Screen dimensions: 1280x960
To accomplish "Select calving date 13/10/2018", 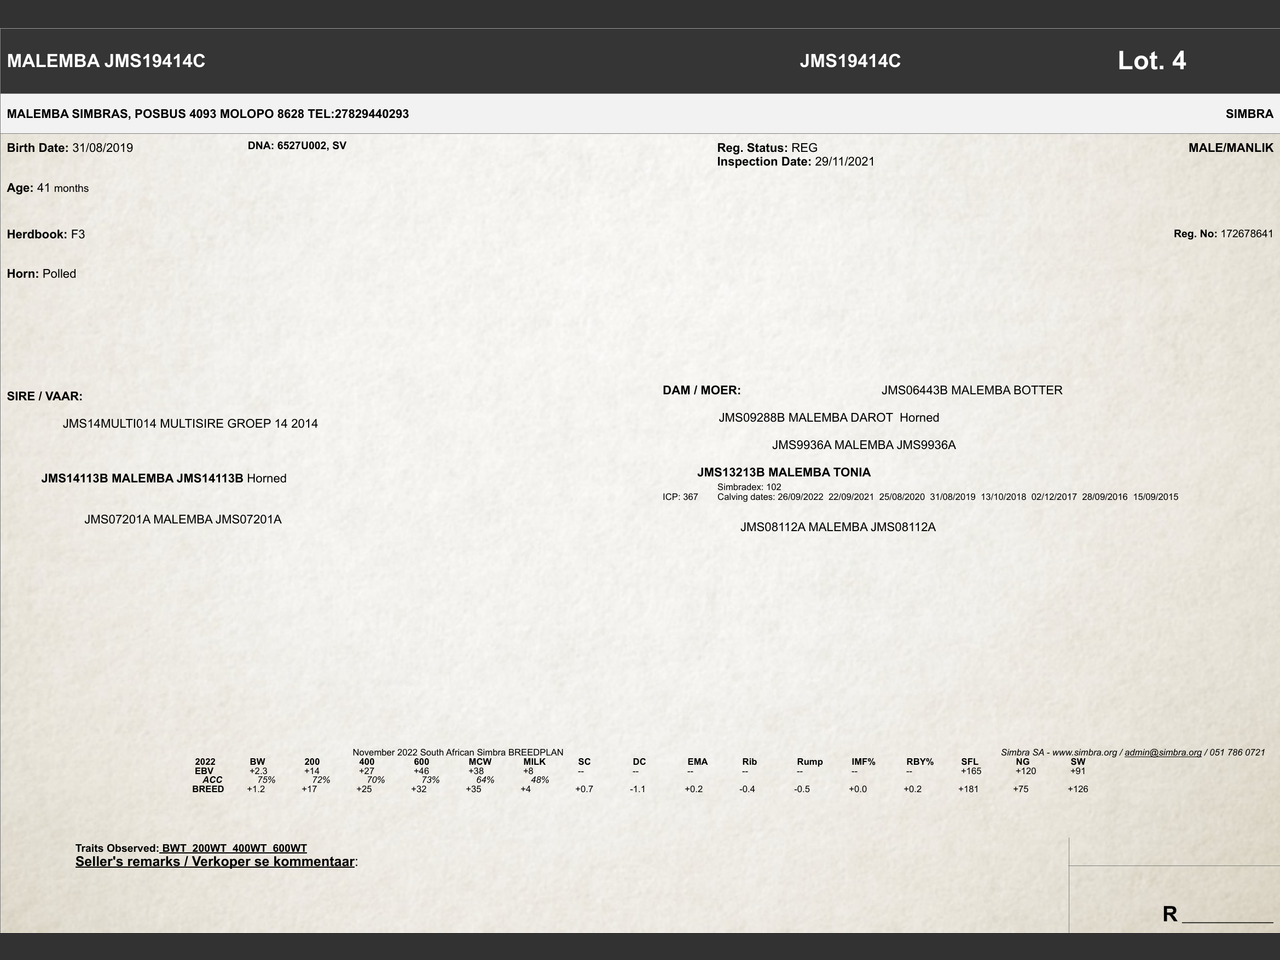I will (x=1003, y=497).
